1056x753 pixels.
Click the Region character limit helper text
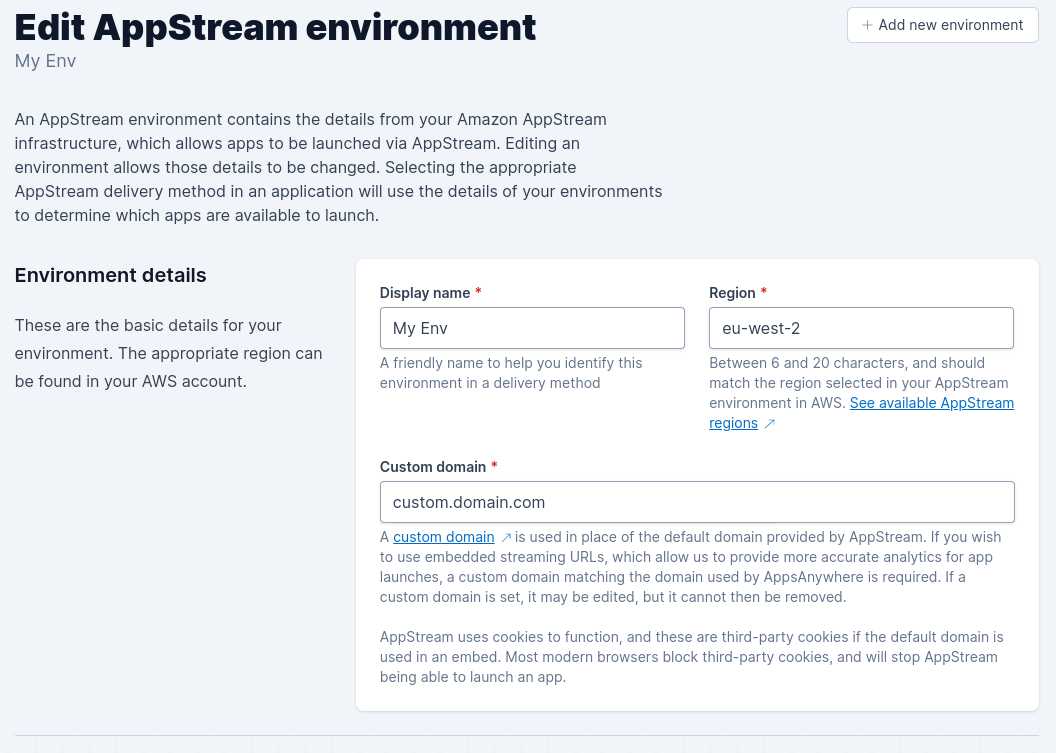tap(846, 363)
